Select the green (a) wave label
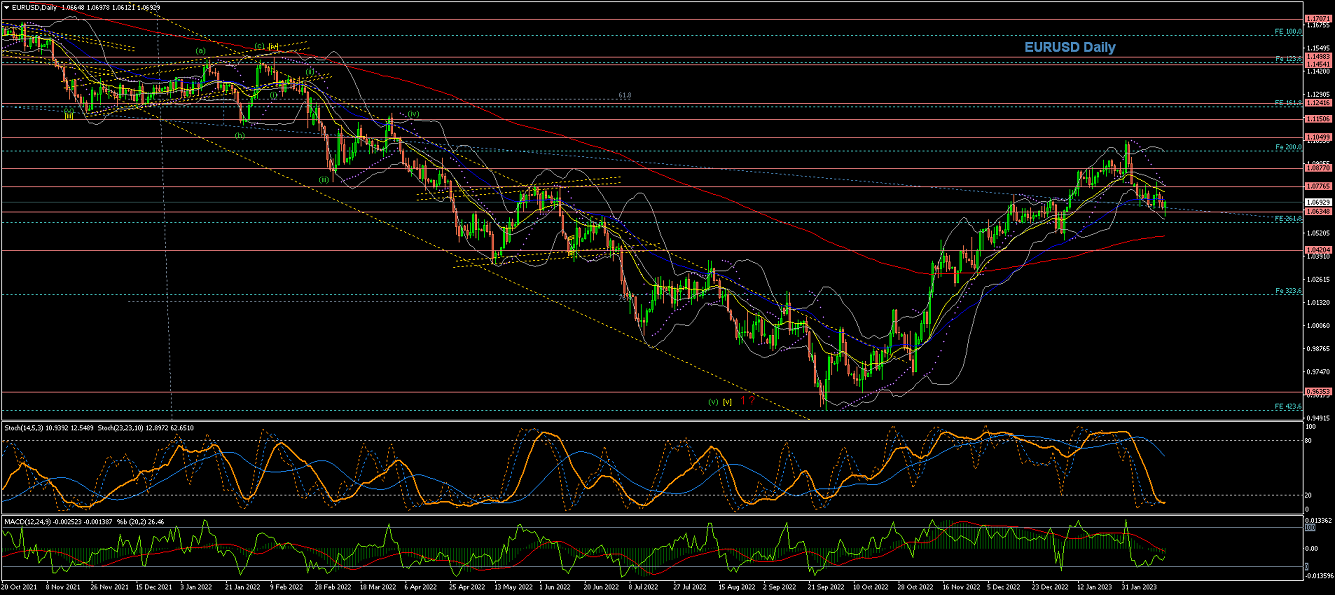The image size is (1335, 595). pos(201,50)
